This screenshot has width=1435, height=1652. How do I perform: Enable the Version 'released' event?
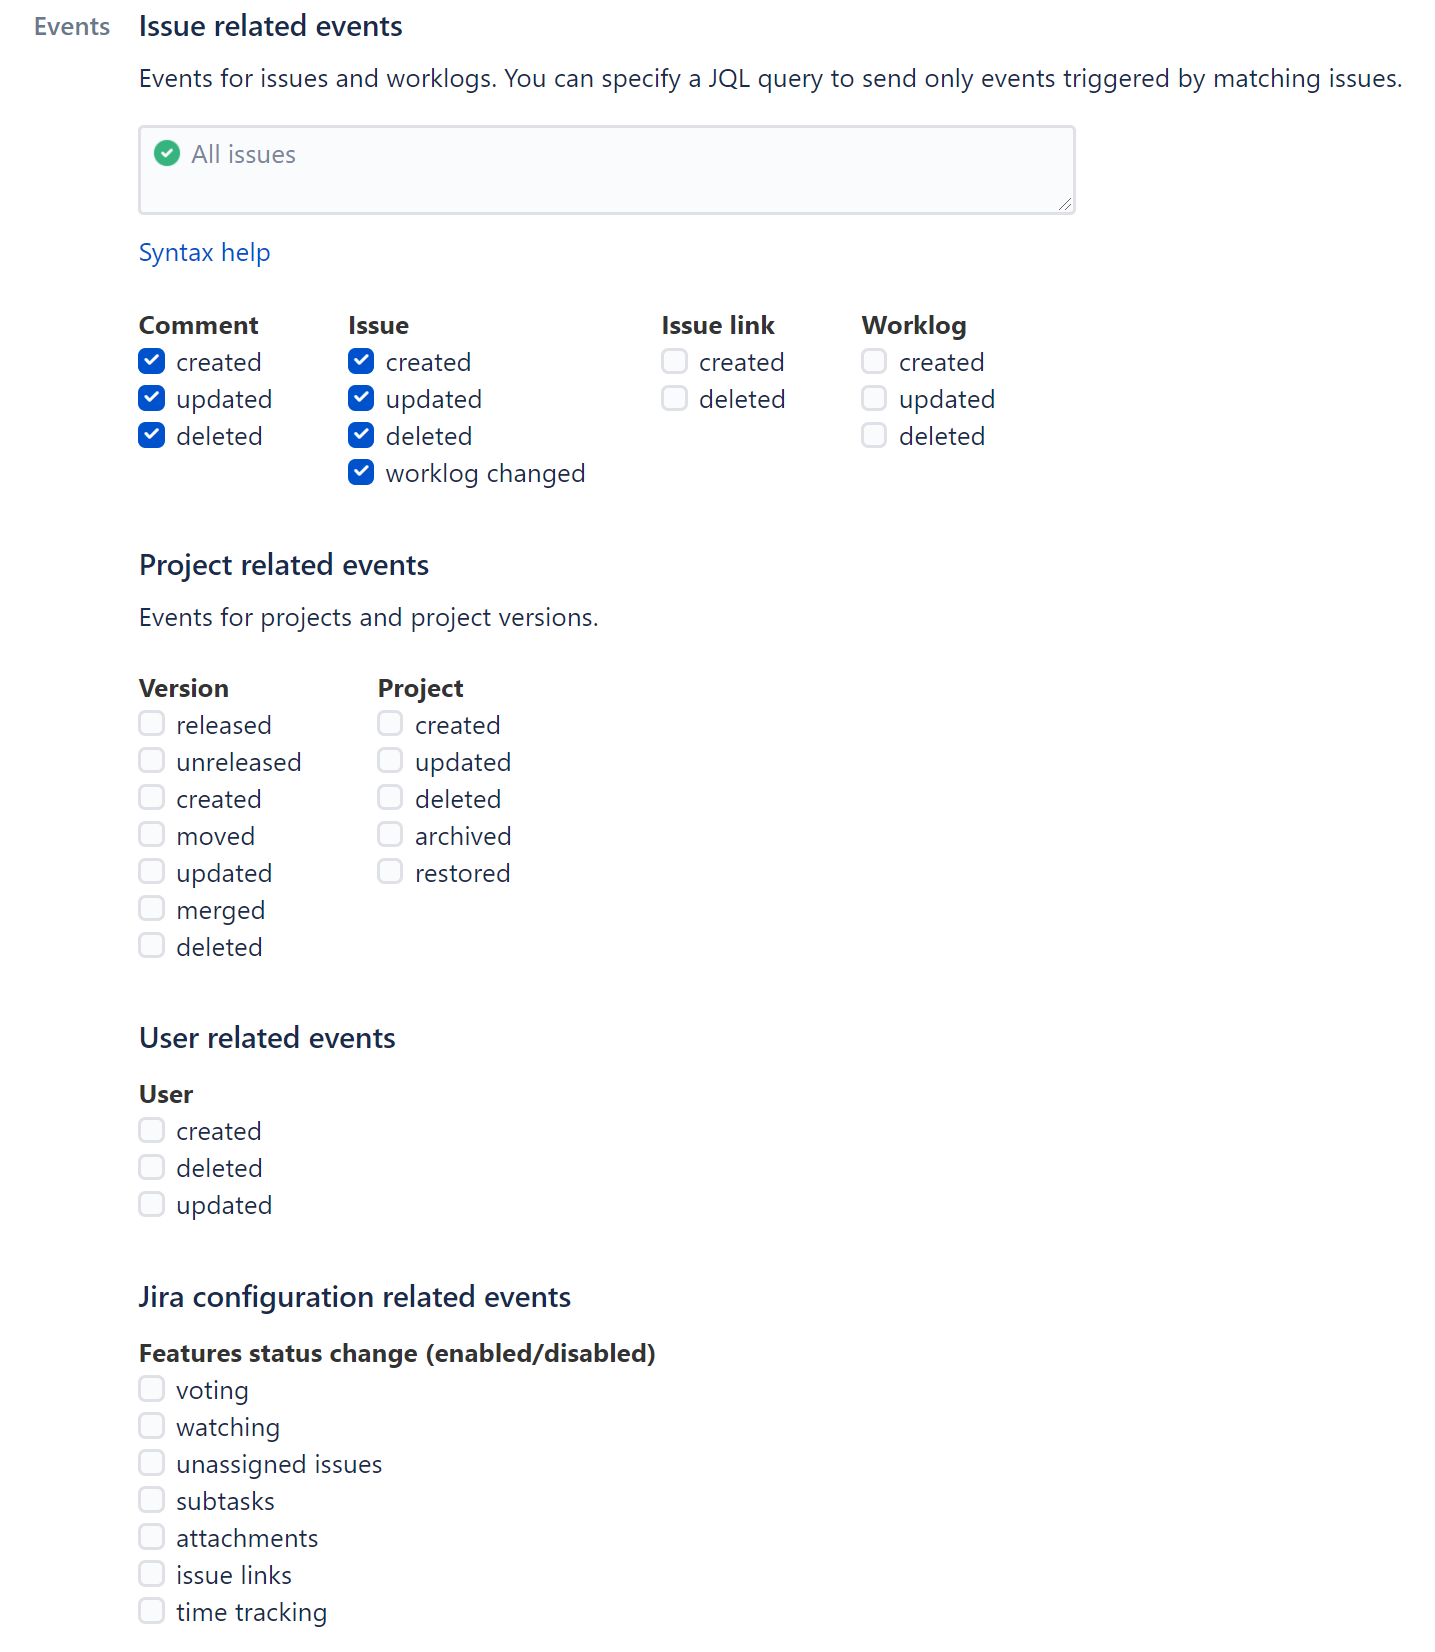click(x=151, y=723)
